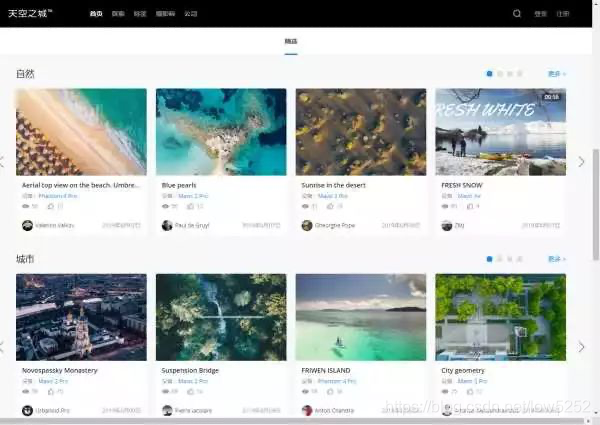Click the eye icon under Sunrise in the desert
Viewport: 600px width, 425px height.
tap(305, 206)
